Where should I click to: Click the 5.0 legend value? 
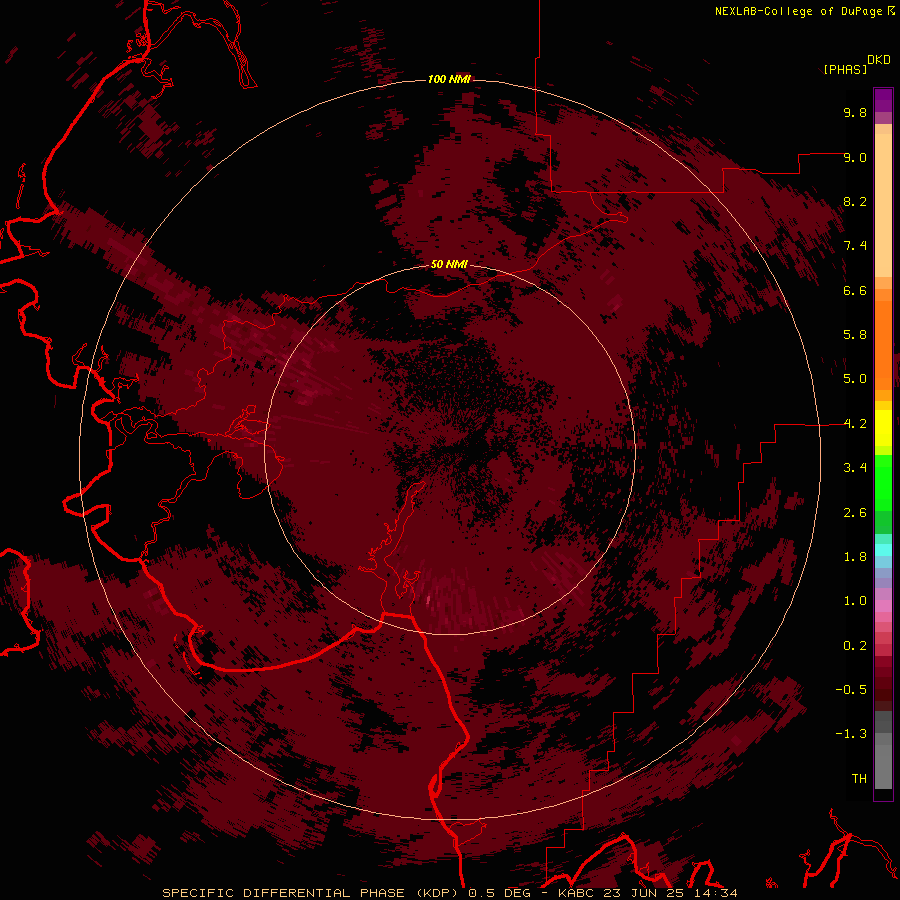[855, 379]
